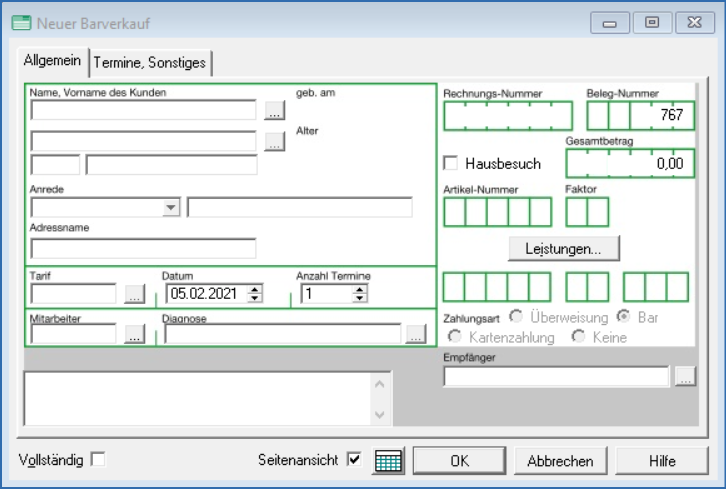Screen dimensions: 726x489
Task: Increase Anzahl Termine with up arrow
Action: point(360,289)
